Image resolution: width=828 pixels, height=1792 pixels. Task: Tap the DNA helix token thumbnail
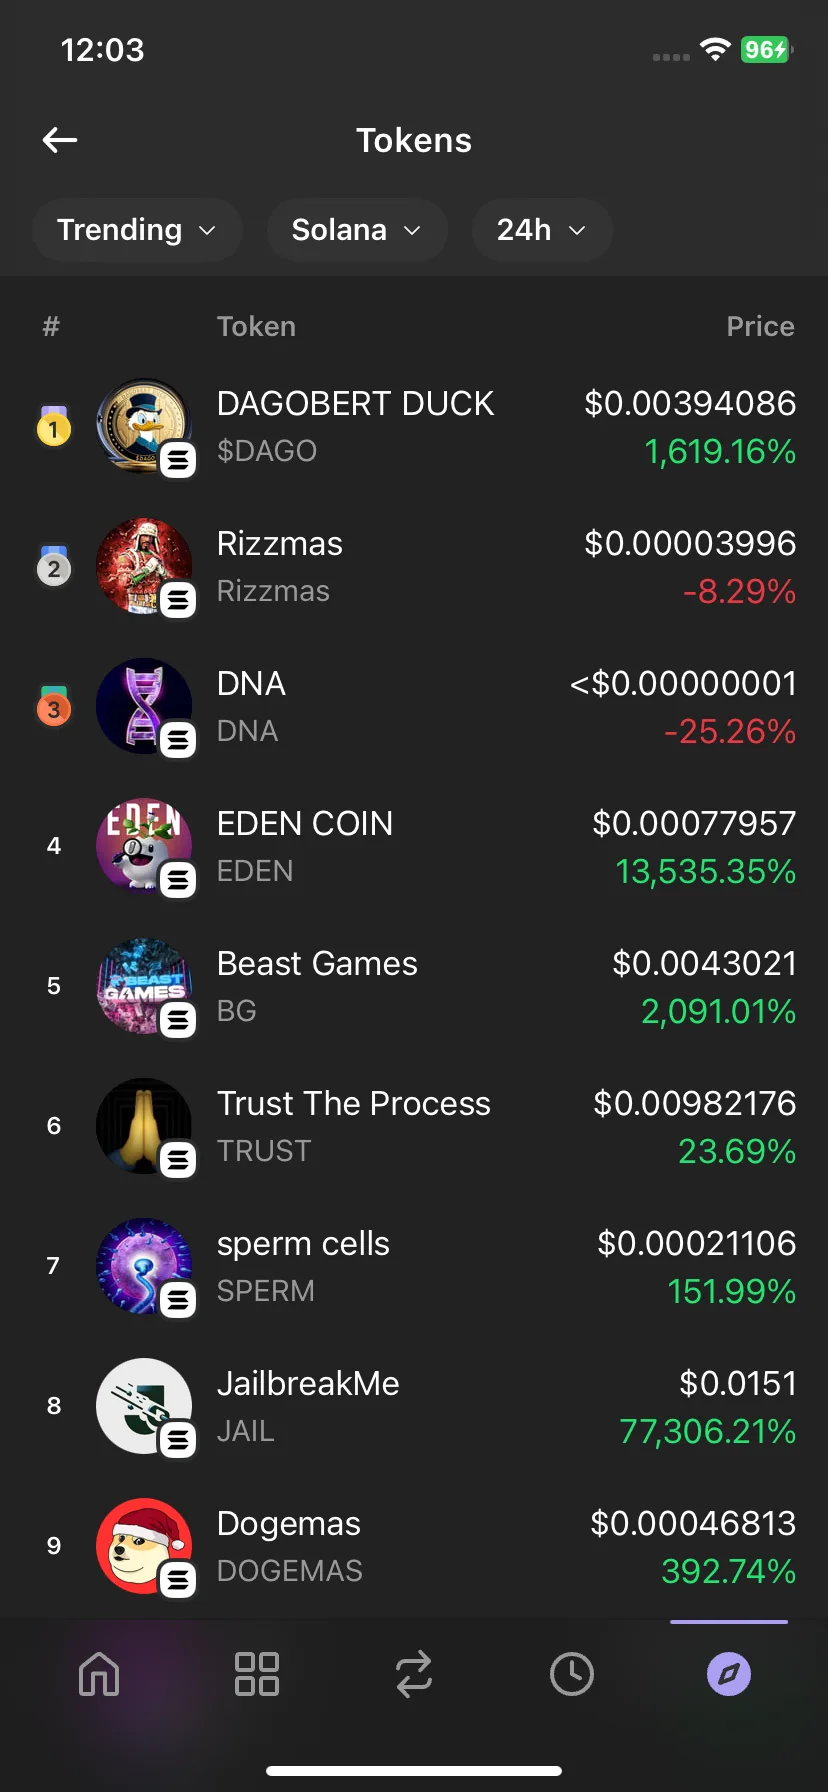144,706
